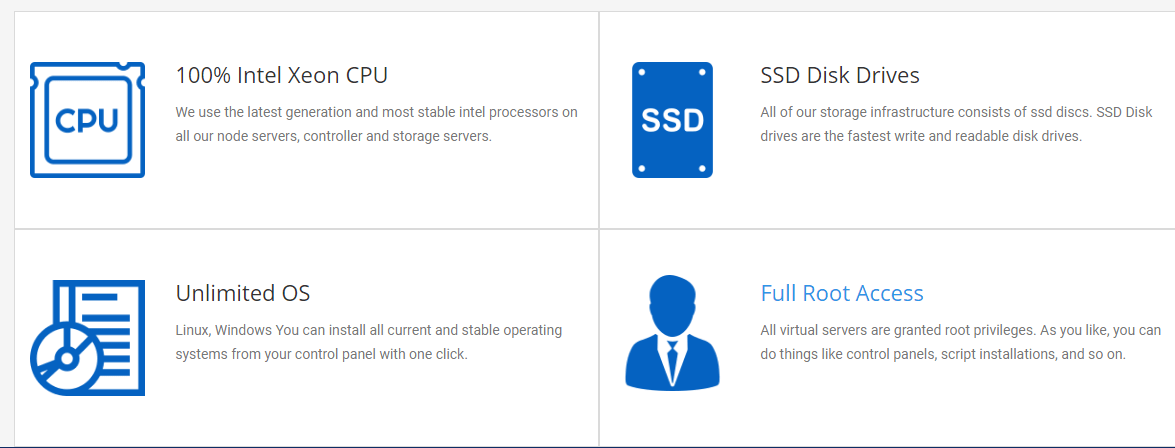Click the CPU letters inside the chip icon
Image resolution: width=1175 pixels, height=448 pixels.
[x=87, y=121]
